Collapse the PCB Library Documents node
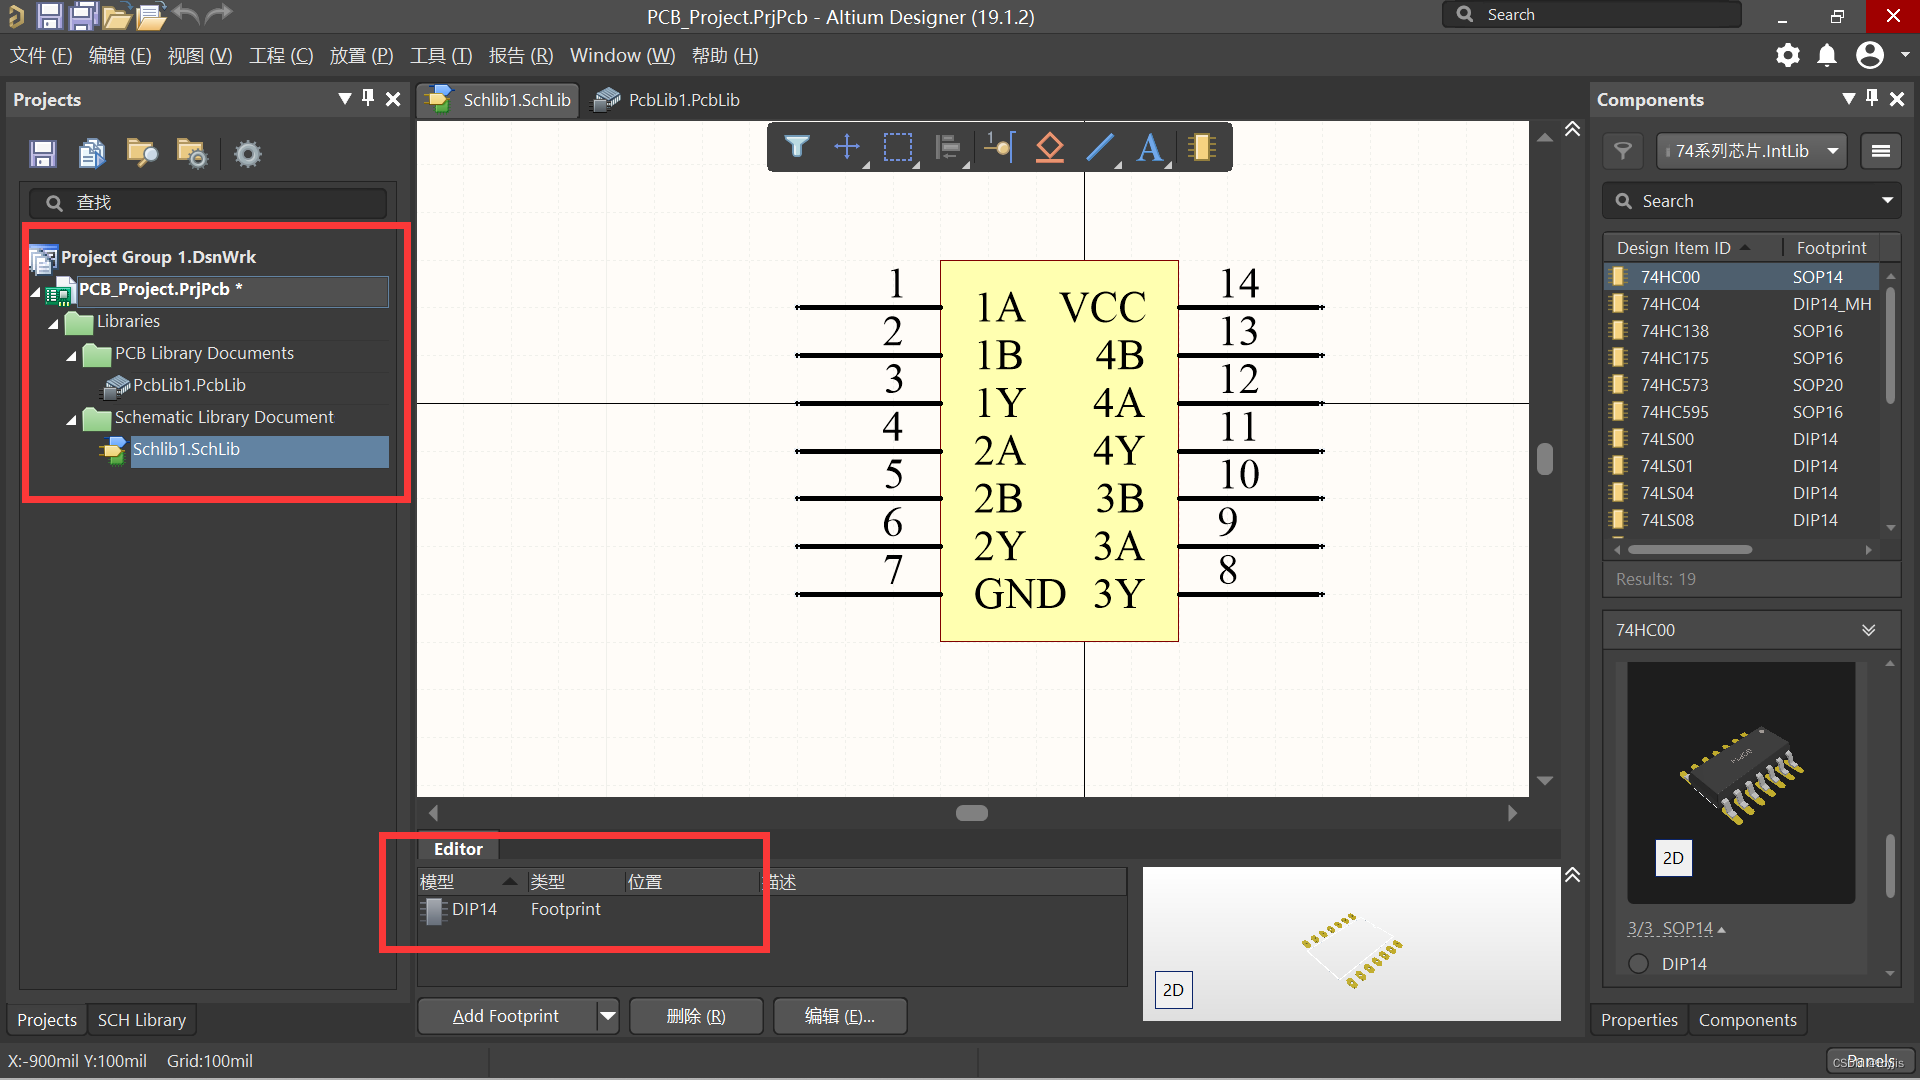1920x1080 pixels. point(71,356)
